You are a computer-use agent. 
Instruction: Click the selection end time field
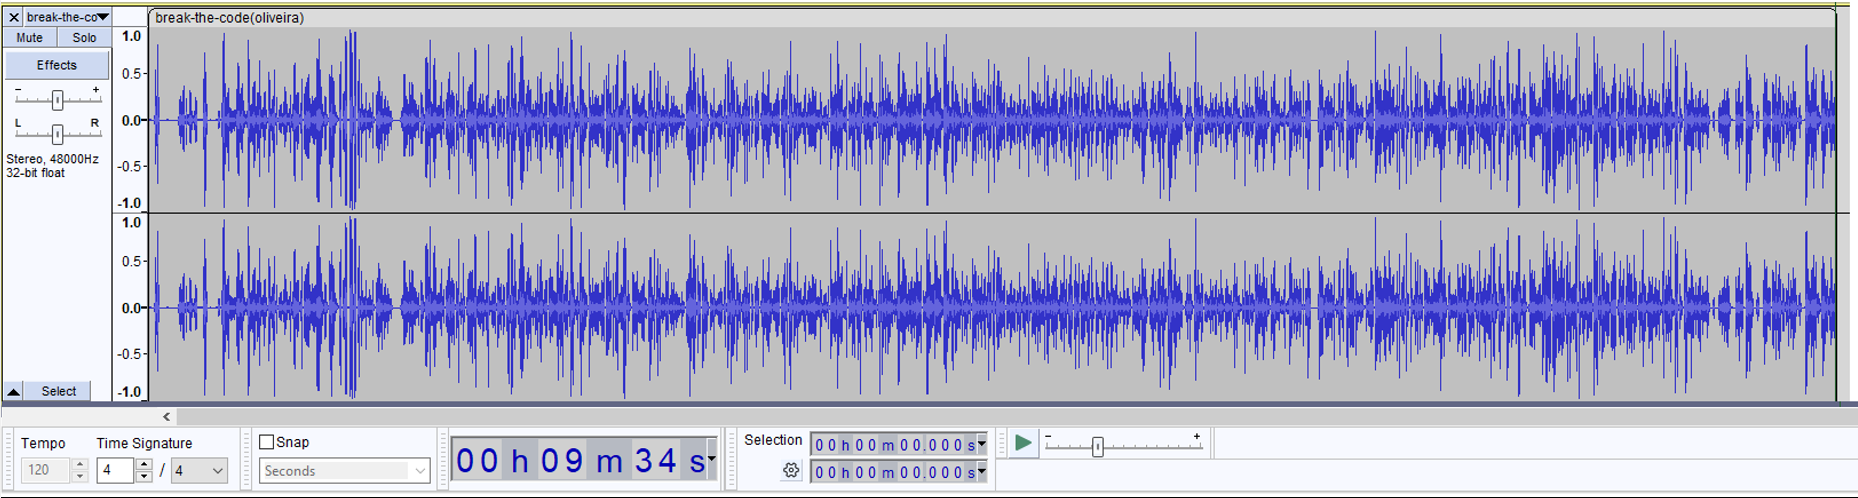pos(893,472)
